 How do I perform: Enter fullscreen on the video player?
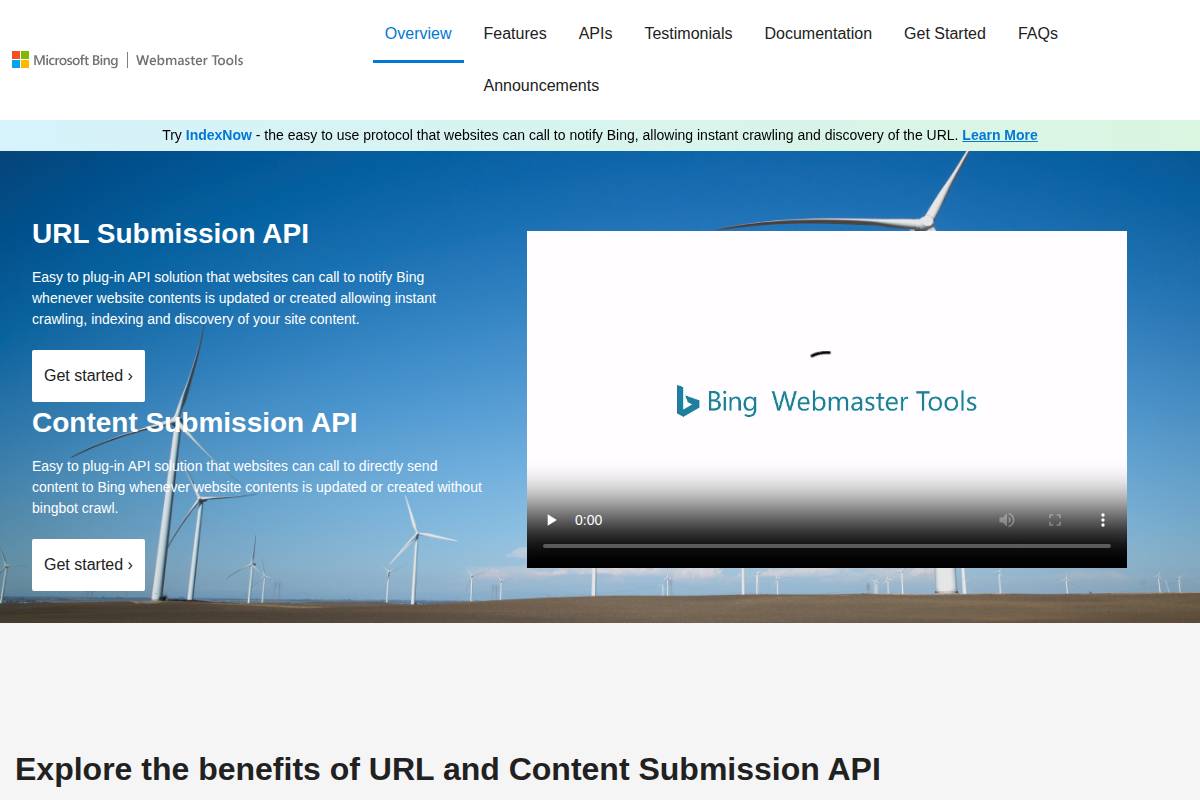tap(1054, 520)
